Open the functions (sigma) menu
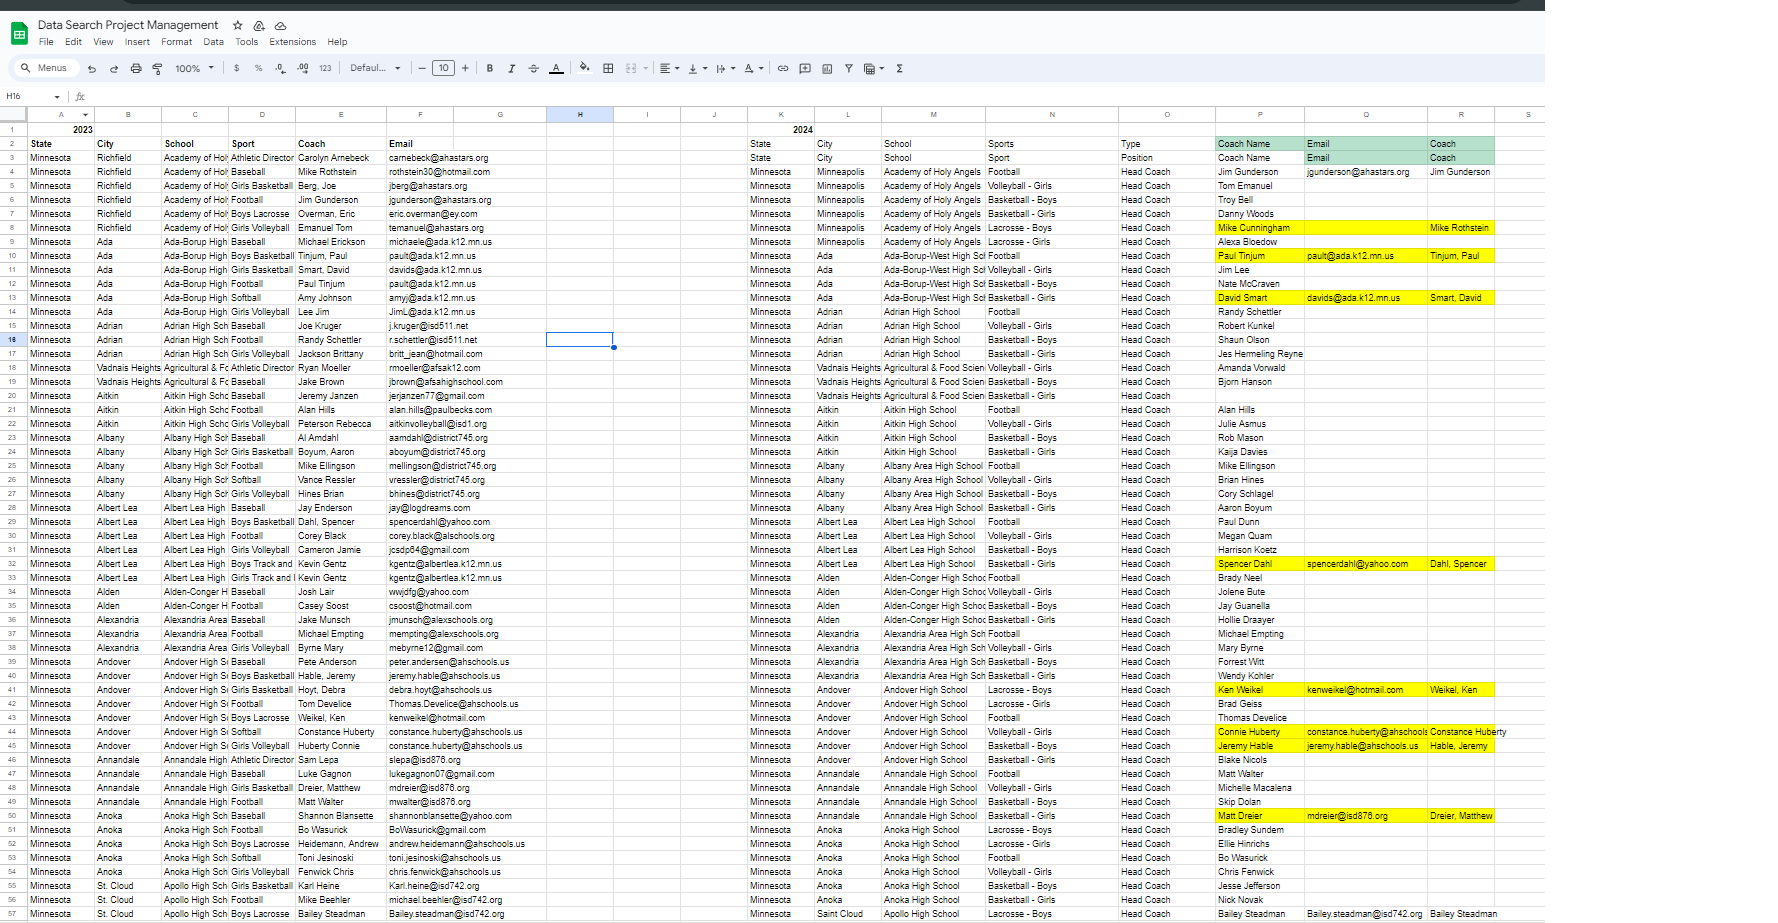1778x923 pixels. tap(900, 69)
